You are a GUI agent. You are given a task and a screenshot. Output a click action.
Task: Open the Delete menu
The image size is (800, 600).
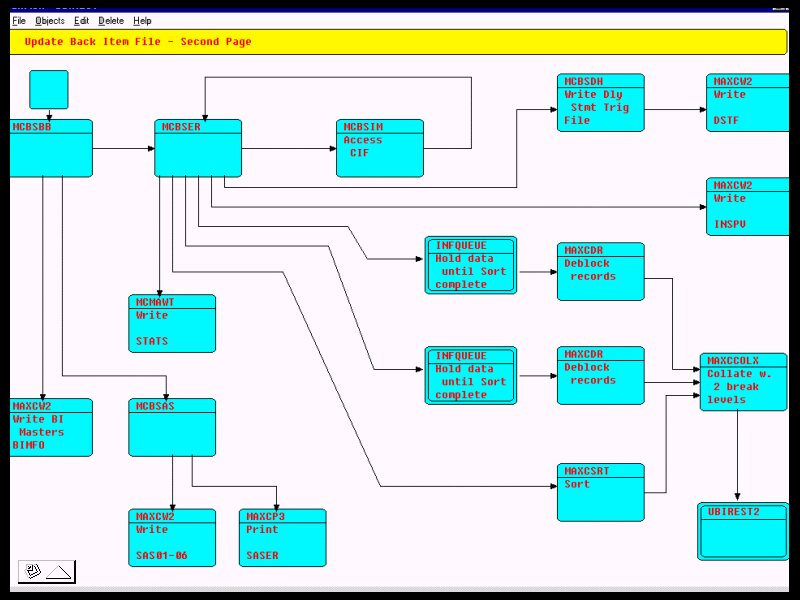[x=111, y=21]
